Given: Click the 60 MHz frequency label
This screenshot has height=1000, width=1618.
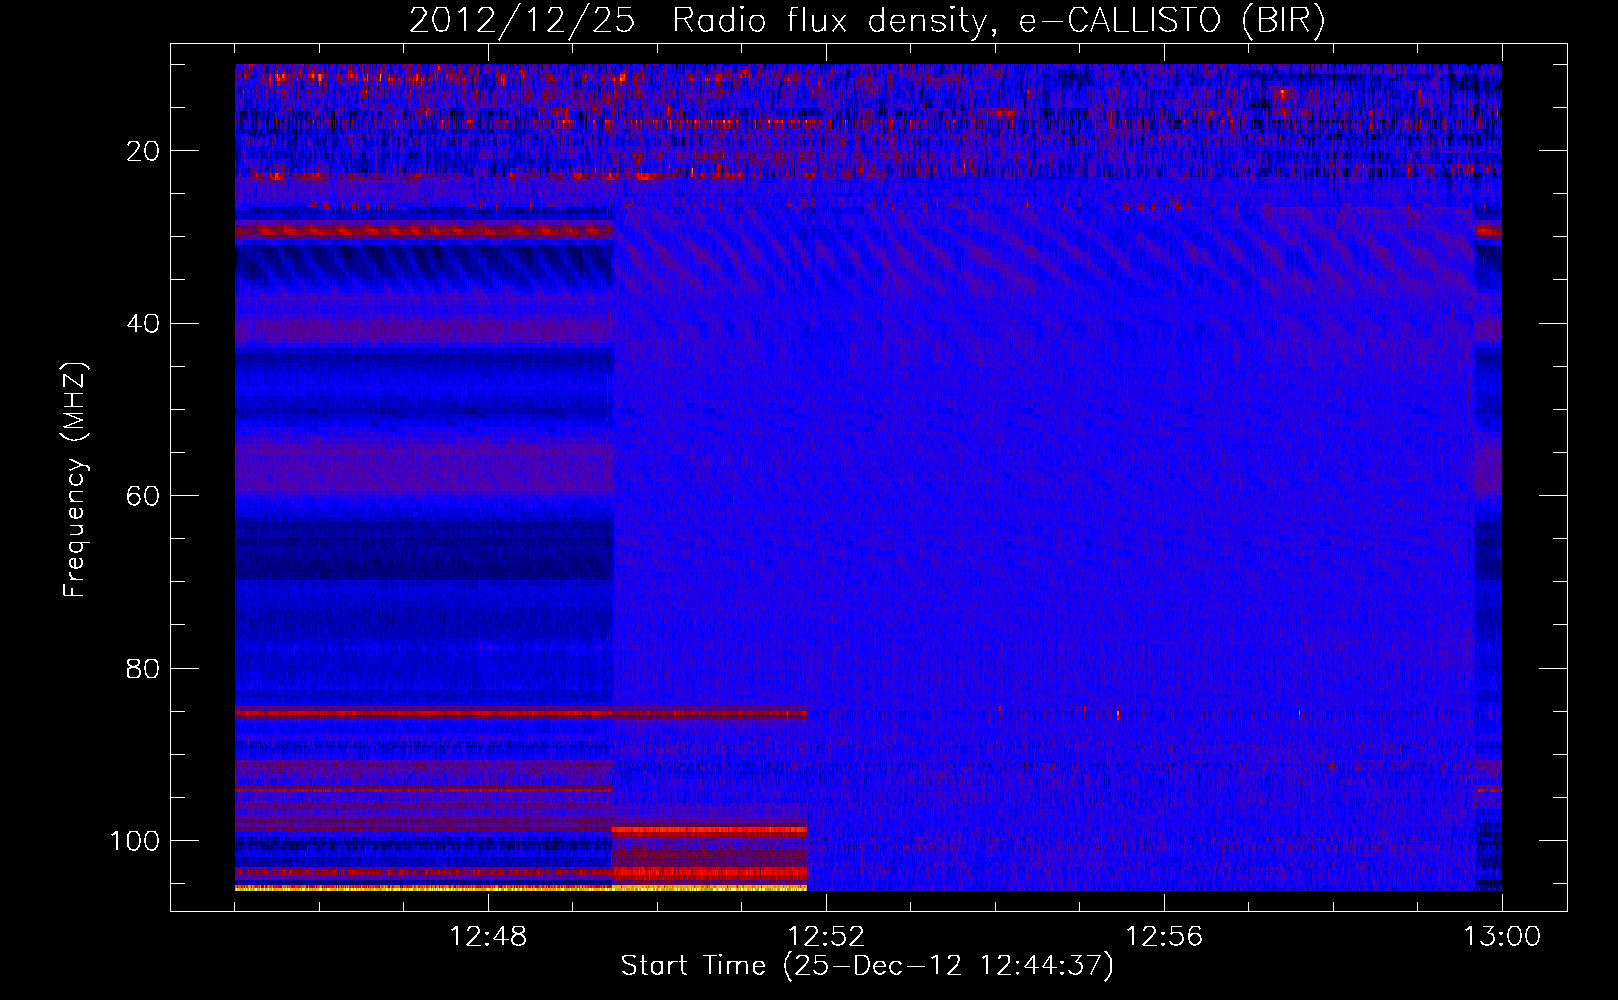Looking at the screenshot, I should (x=143, y=496).
